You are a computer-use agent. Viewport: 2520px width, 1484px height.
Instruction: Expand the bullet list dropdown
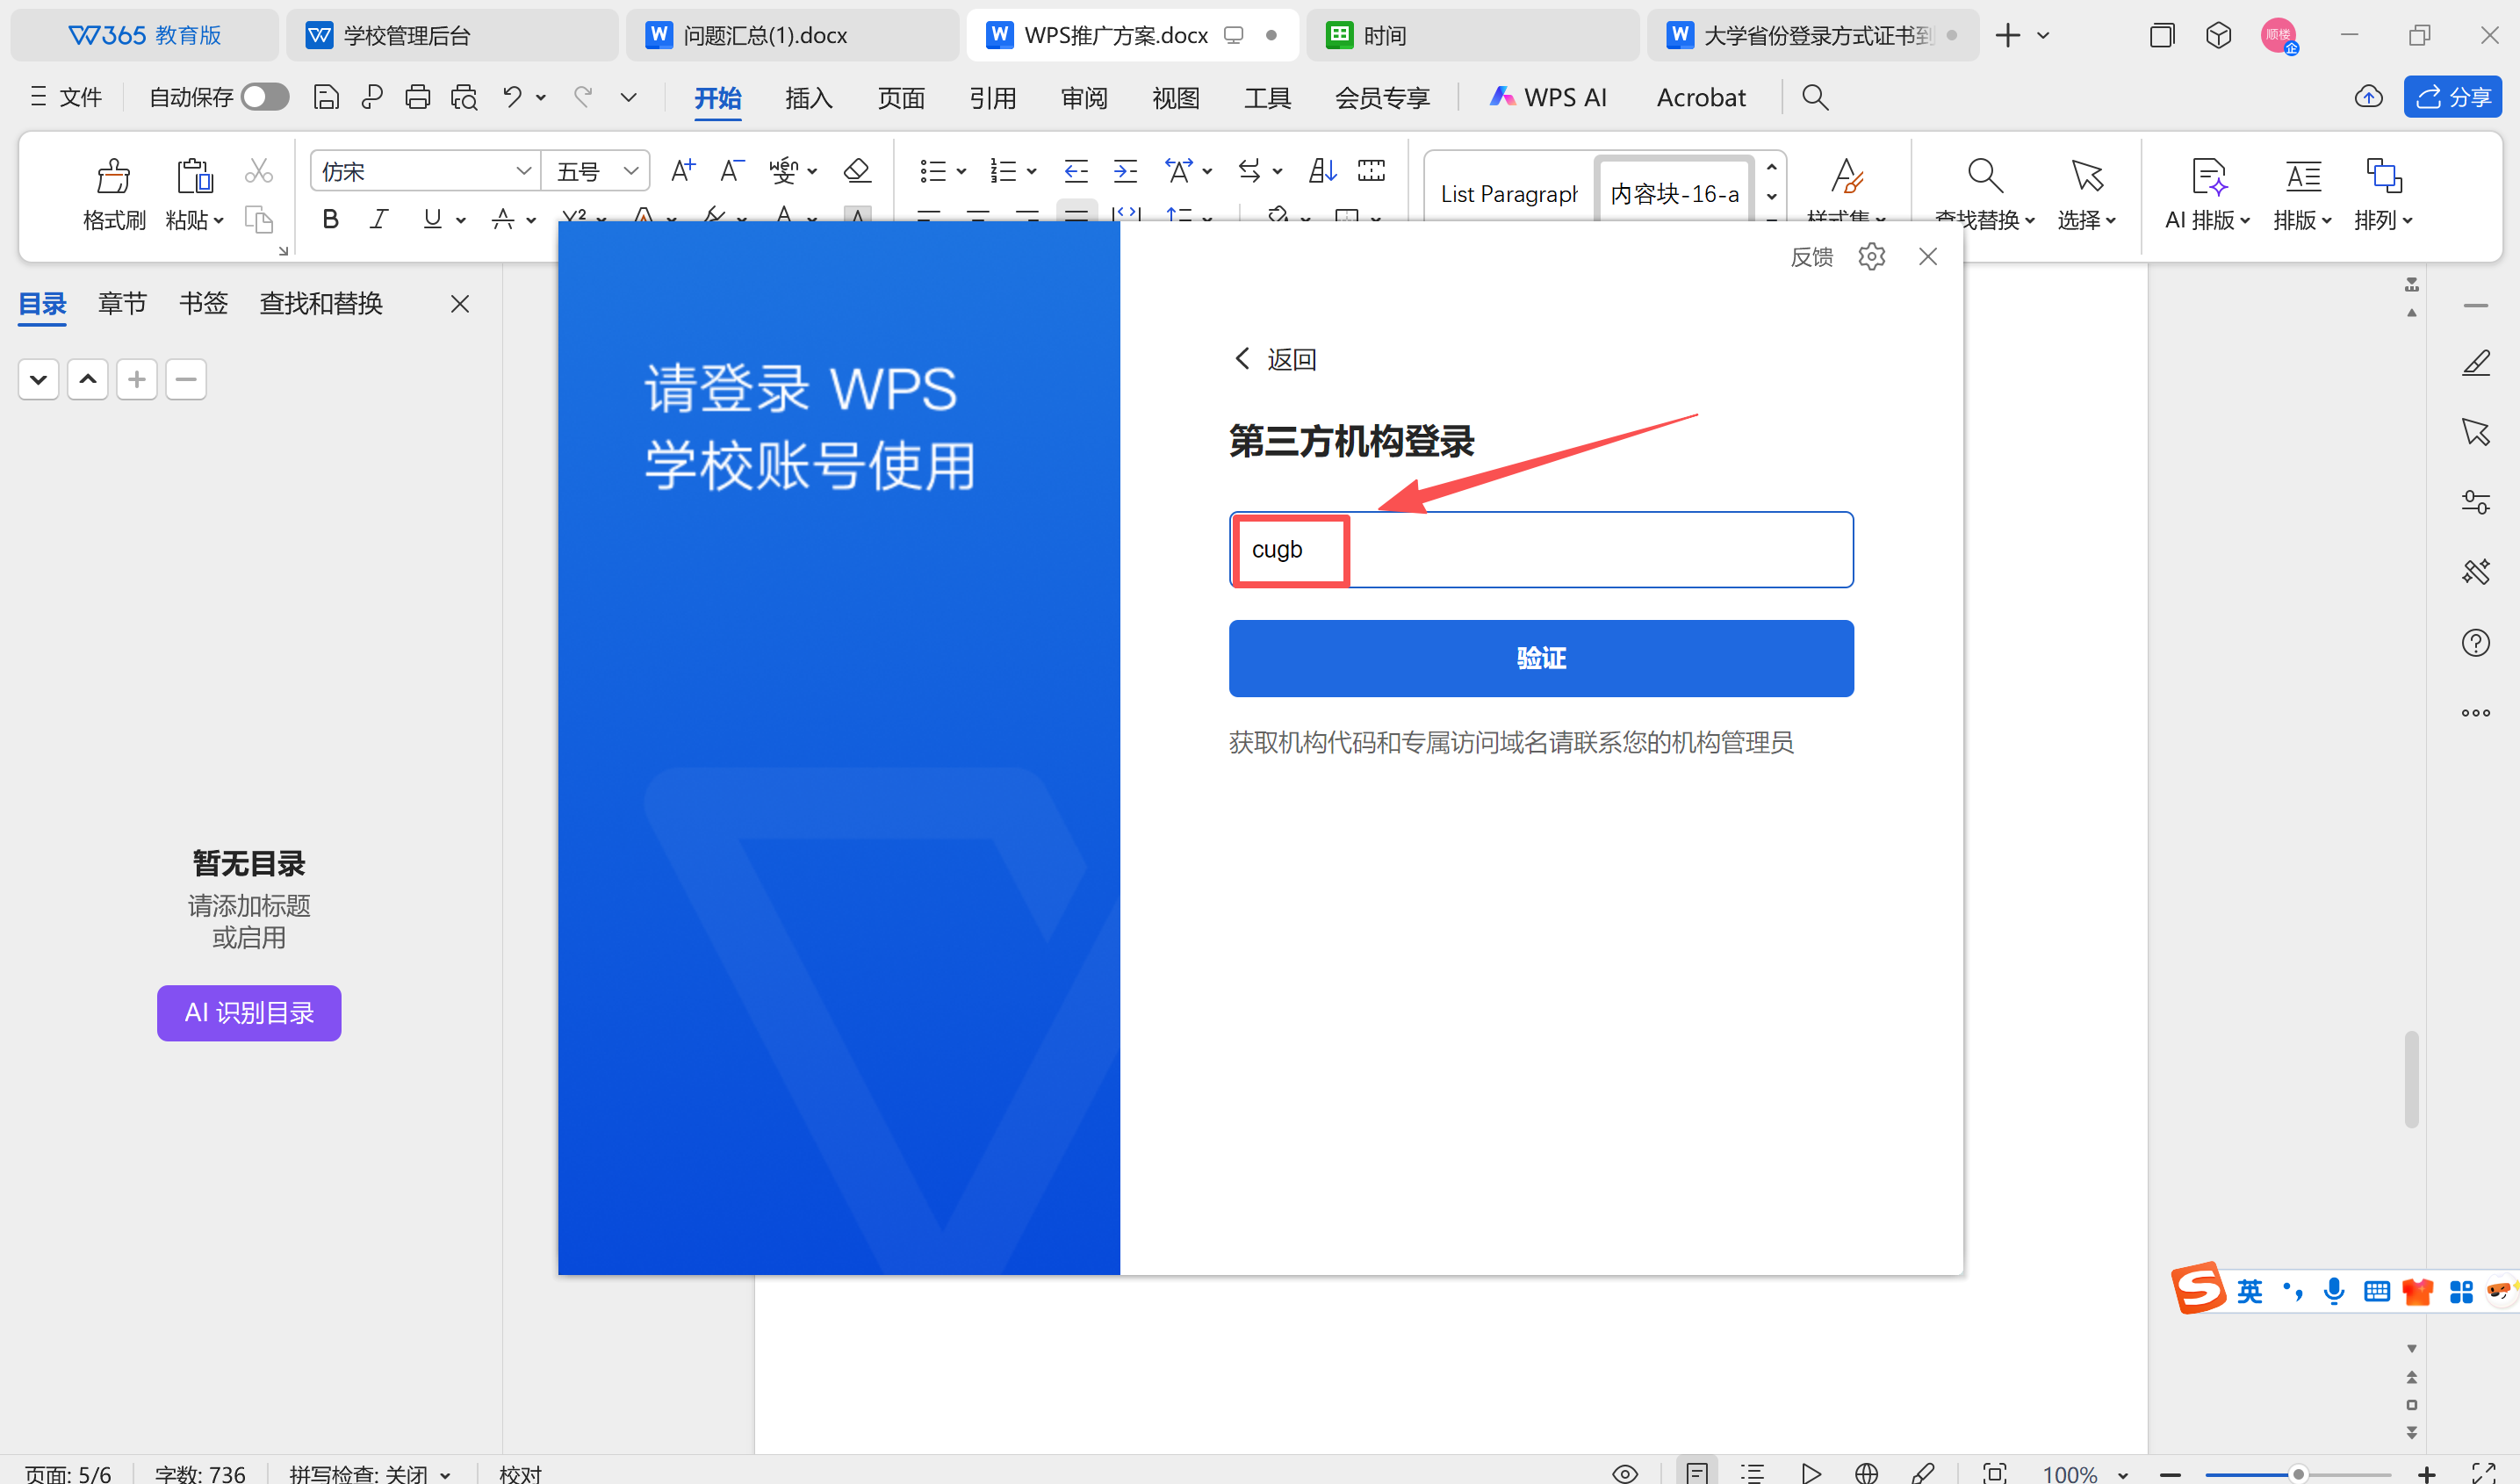click(x=961, y=172)
